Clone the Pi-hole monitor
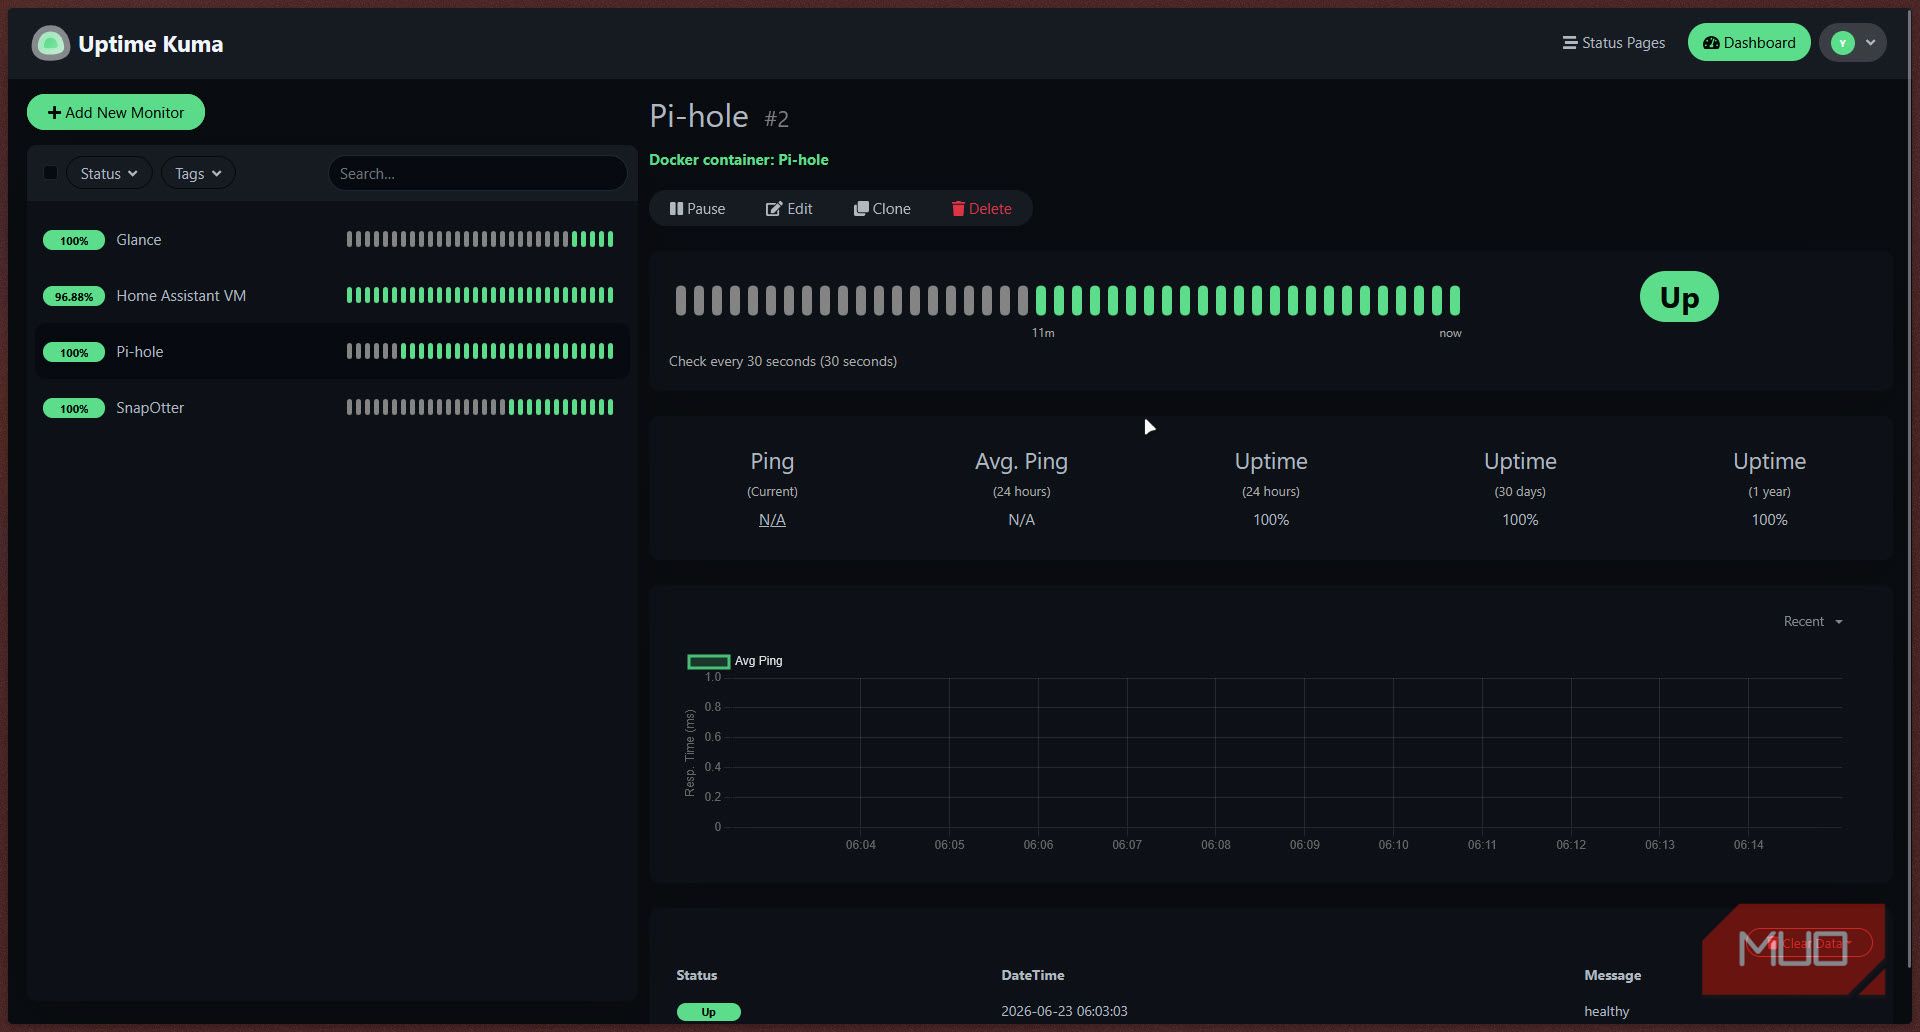The height and width of the screenshot is (1032, 1920). click(x=882, y=208)
